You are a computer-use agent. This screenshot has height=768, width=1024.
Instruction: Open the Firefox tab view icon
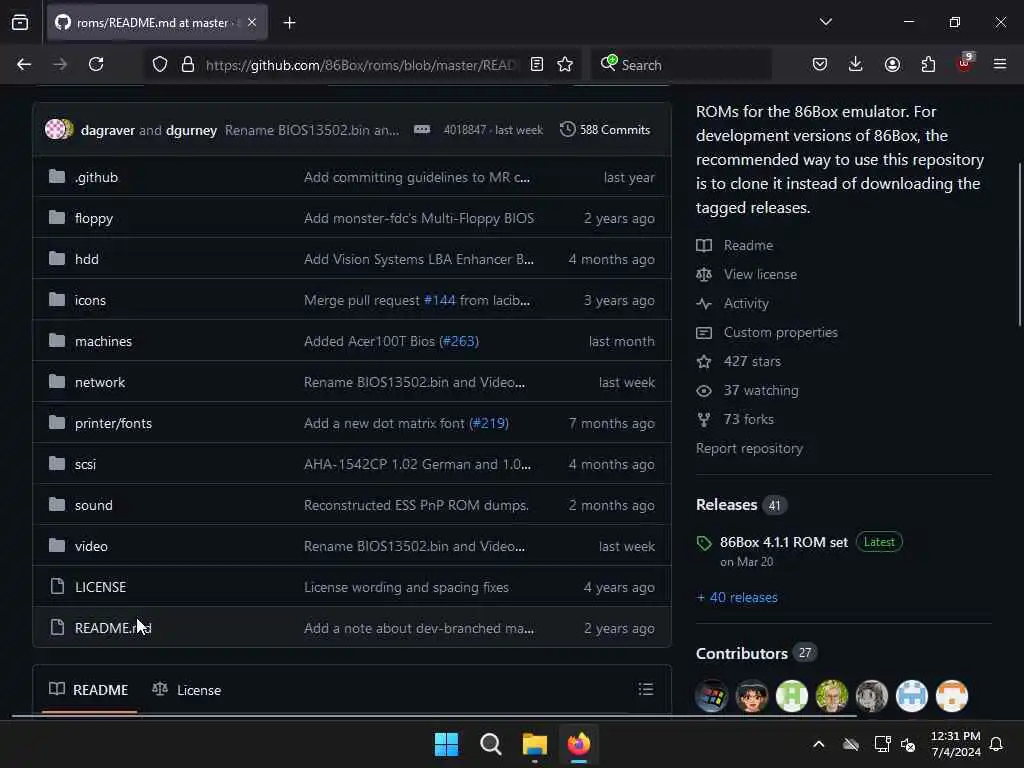[20, 22]
